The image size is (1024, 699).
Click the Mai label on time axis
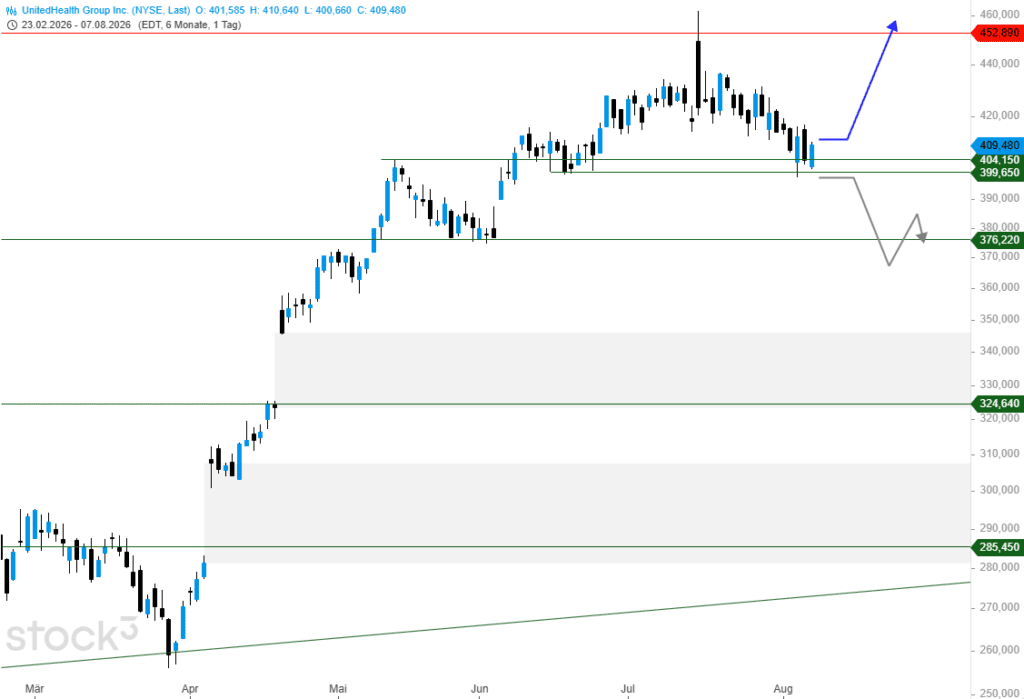point(338,689)
